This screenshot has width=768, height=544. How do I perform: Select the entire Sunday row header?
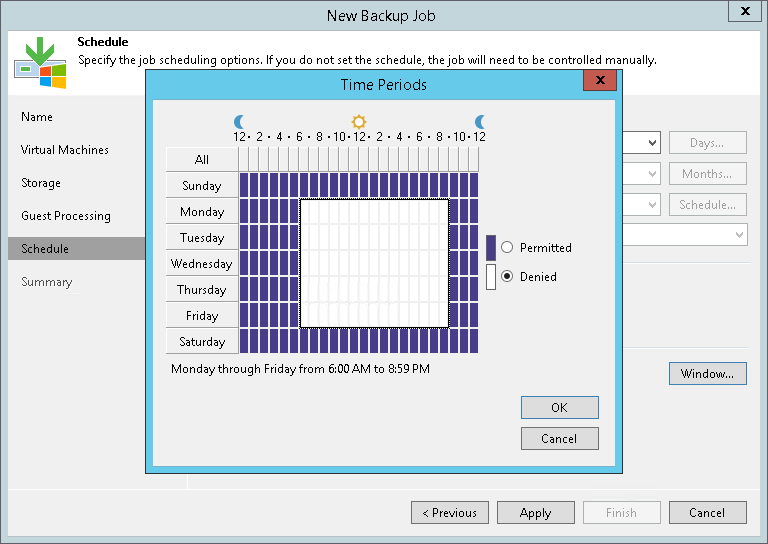pyautogui.click(x=202, y=186)
